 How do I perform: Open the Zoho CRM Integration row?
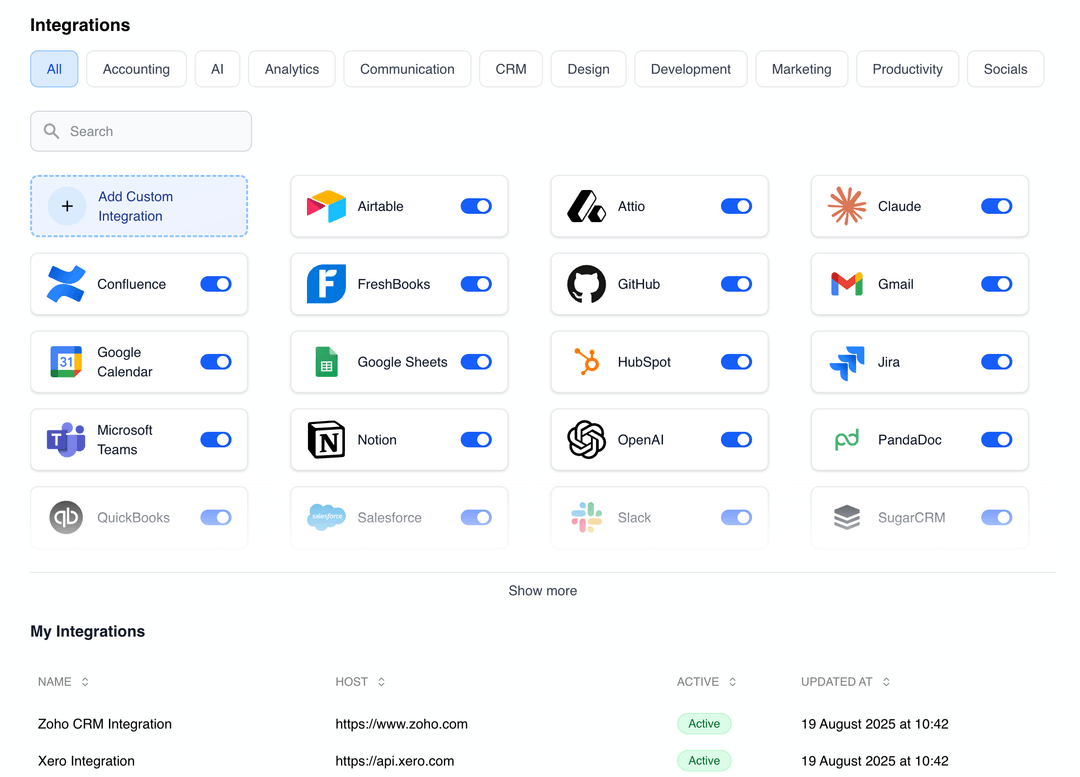coord(105,724)
